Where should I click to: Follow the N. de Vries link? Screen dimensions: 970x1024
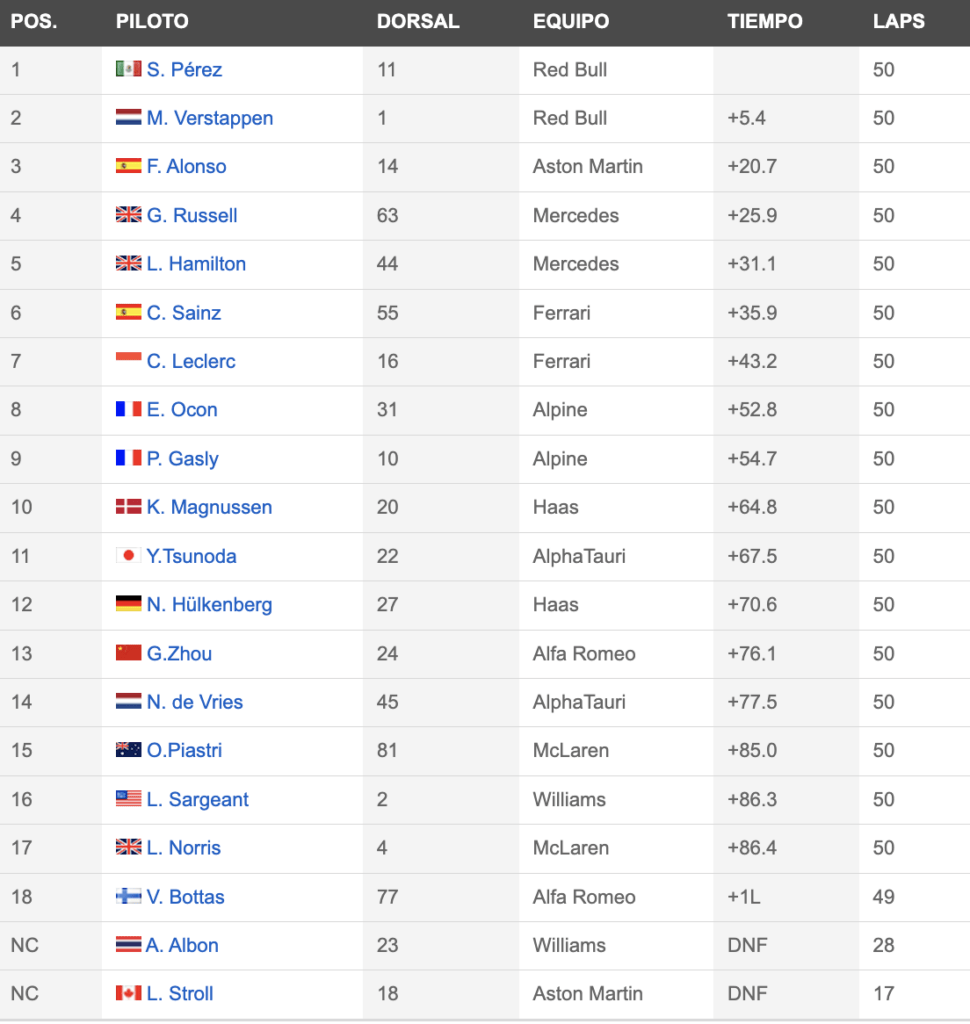[195, 702]
